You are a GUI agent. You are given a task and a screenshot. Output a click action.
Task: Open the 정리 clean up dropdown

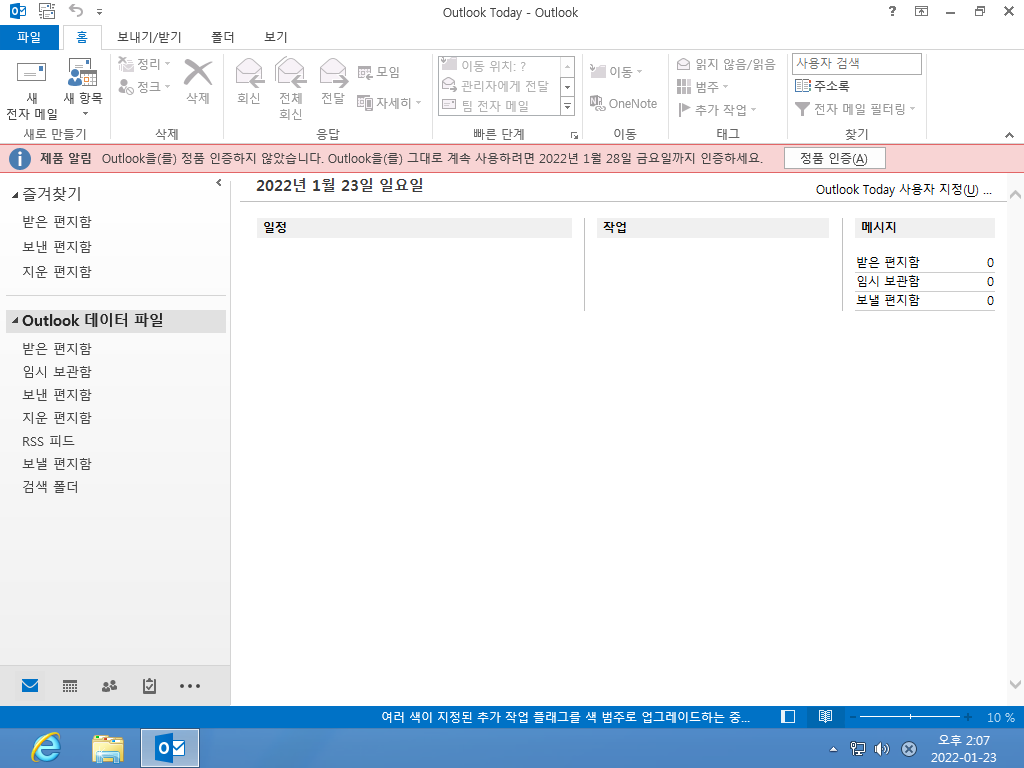[x=144, y=64]
